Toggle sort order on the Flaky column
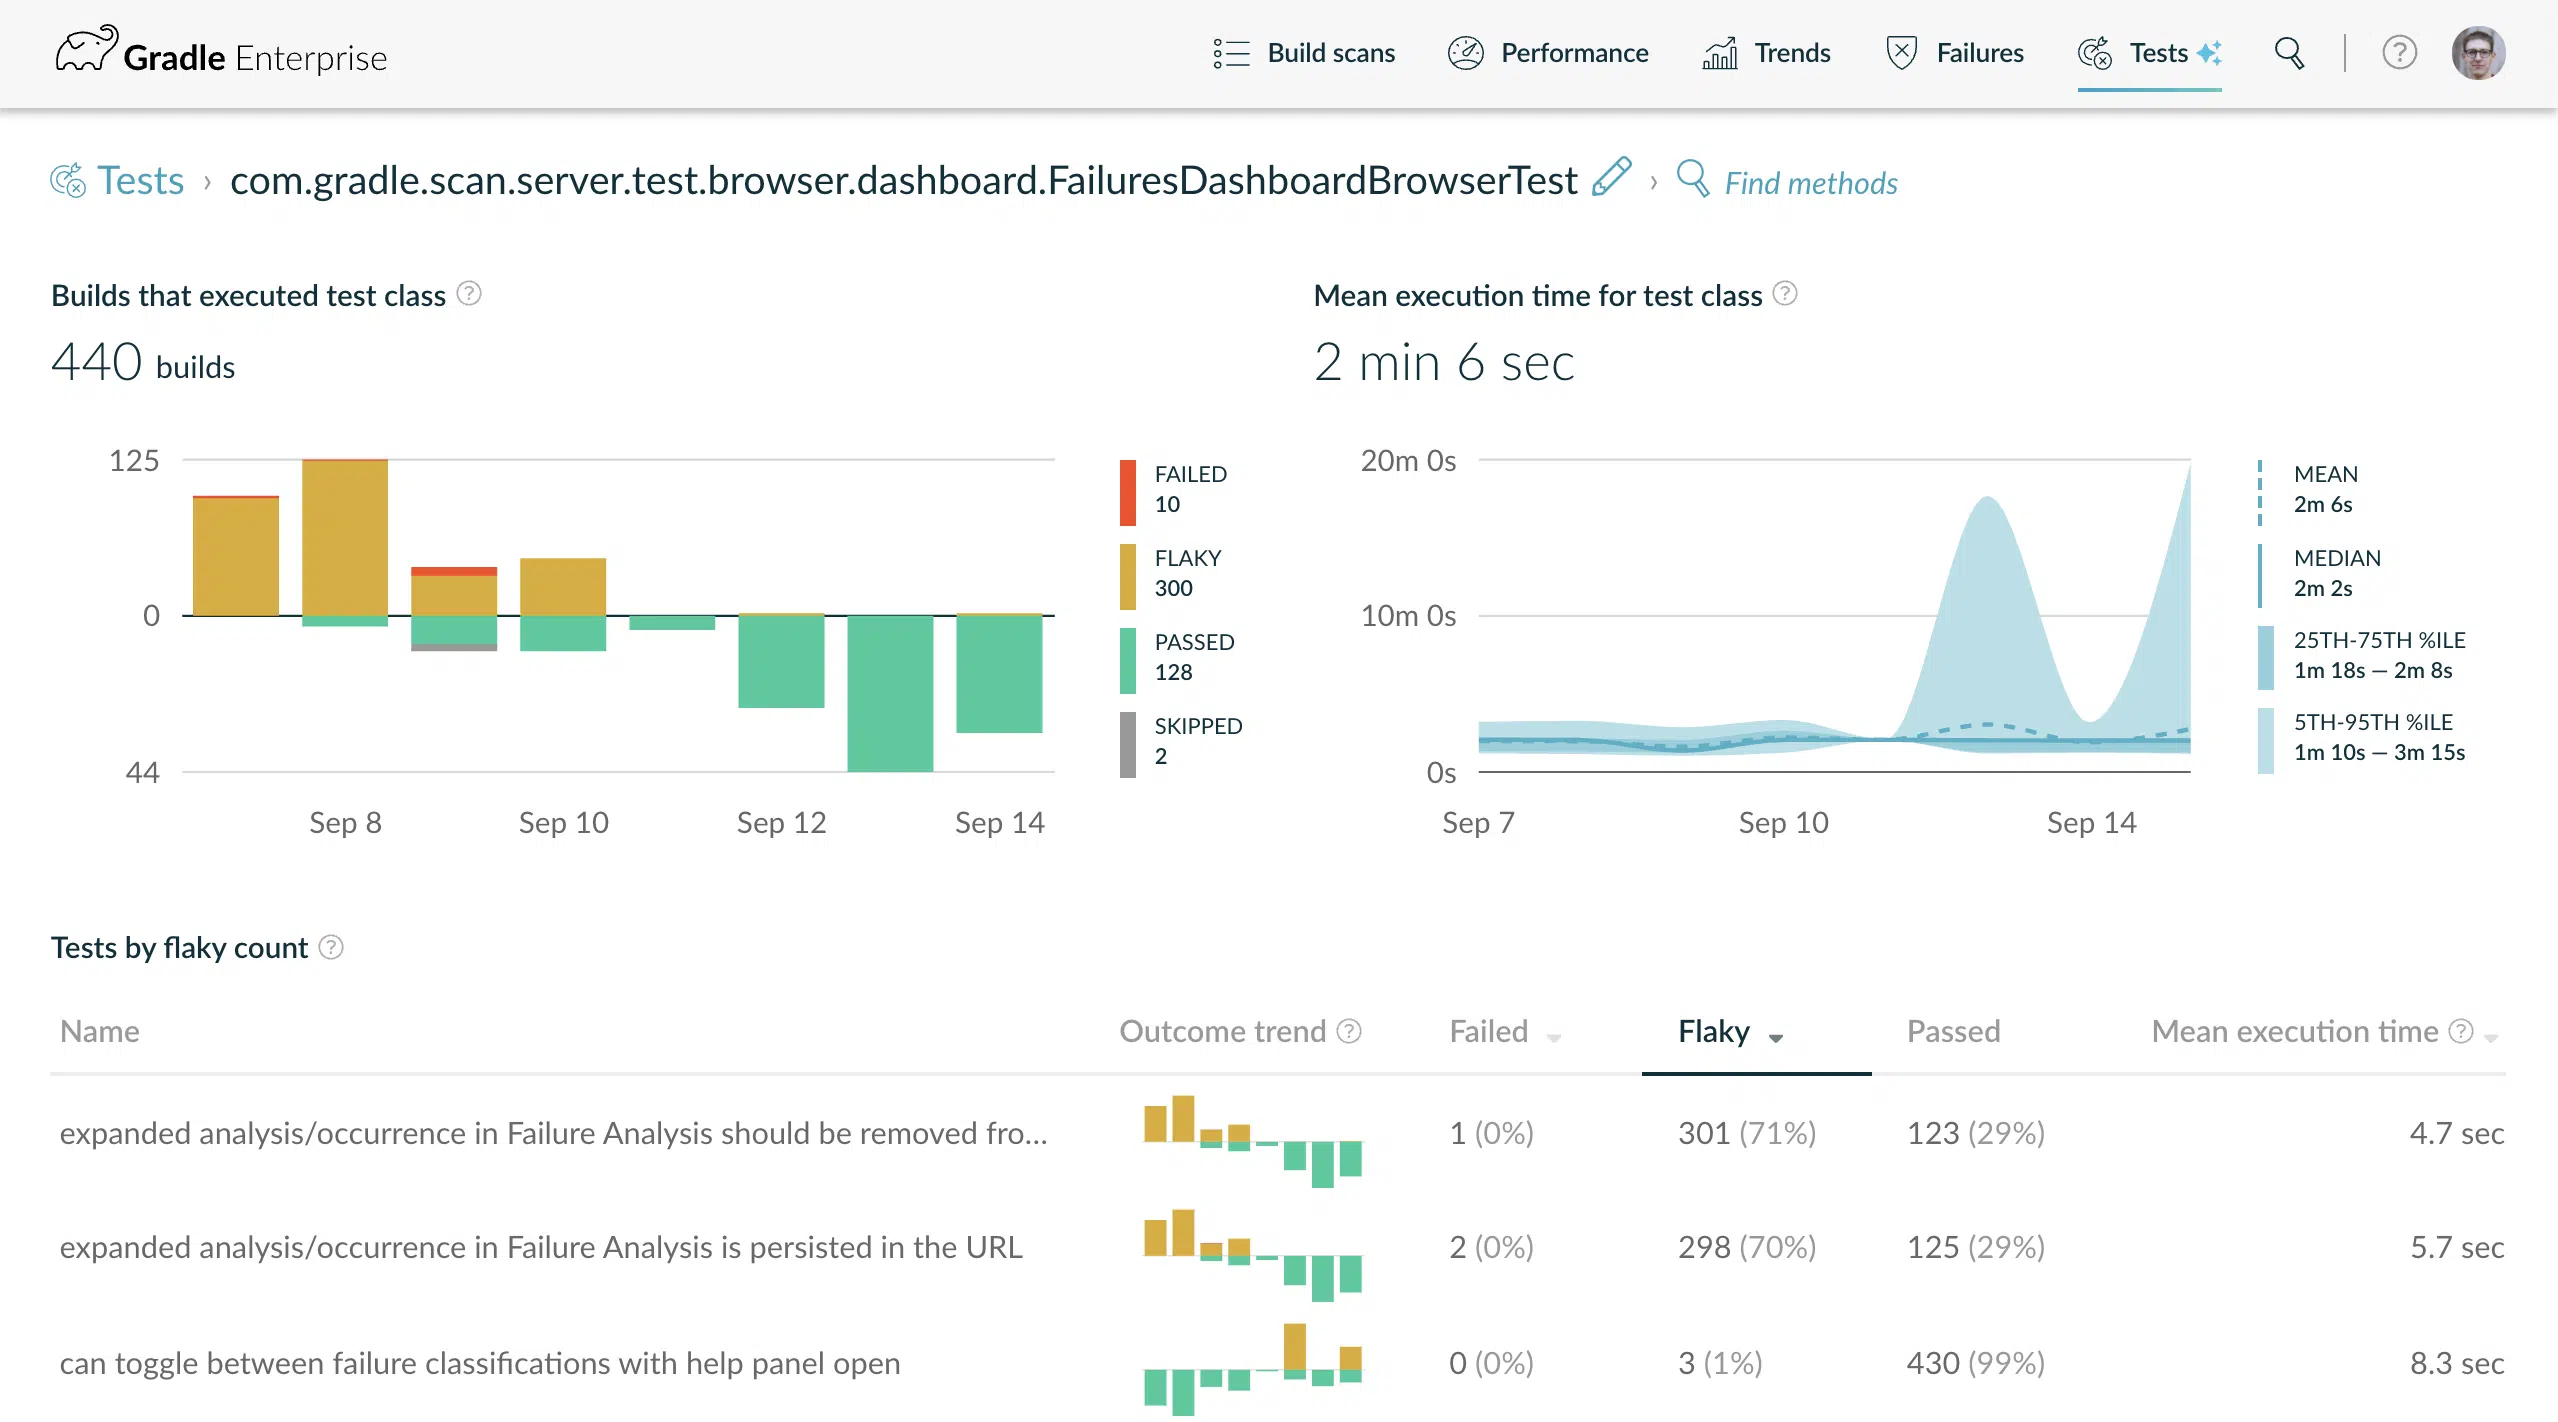2558x1422 pixels. (x=1730, y=1032)
